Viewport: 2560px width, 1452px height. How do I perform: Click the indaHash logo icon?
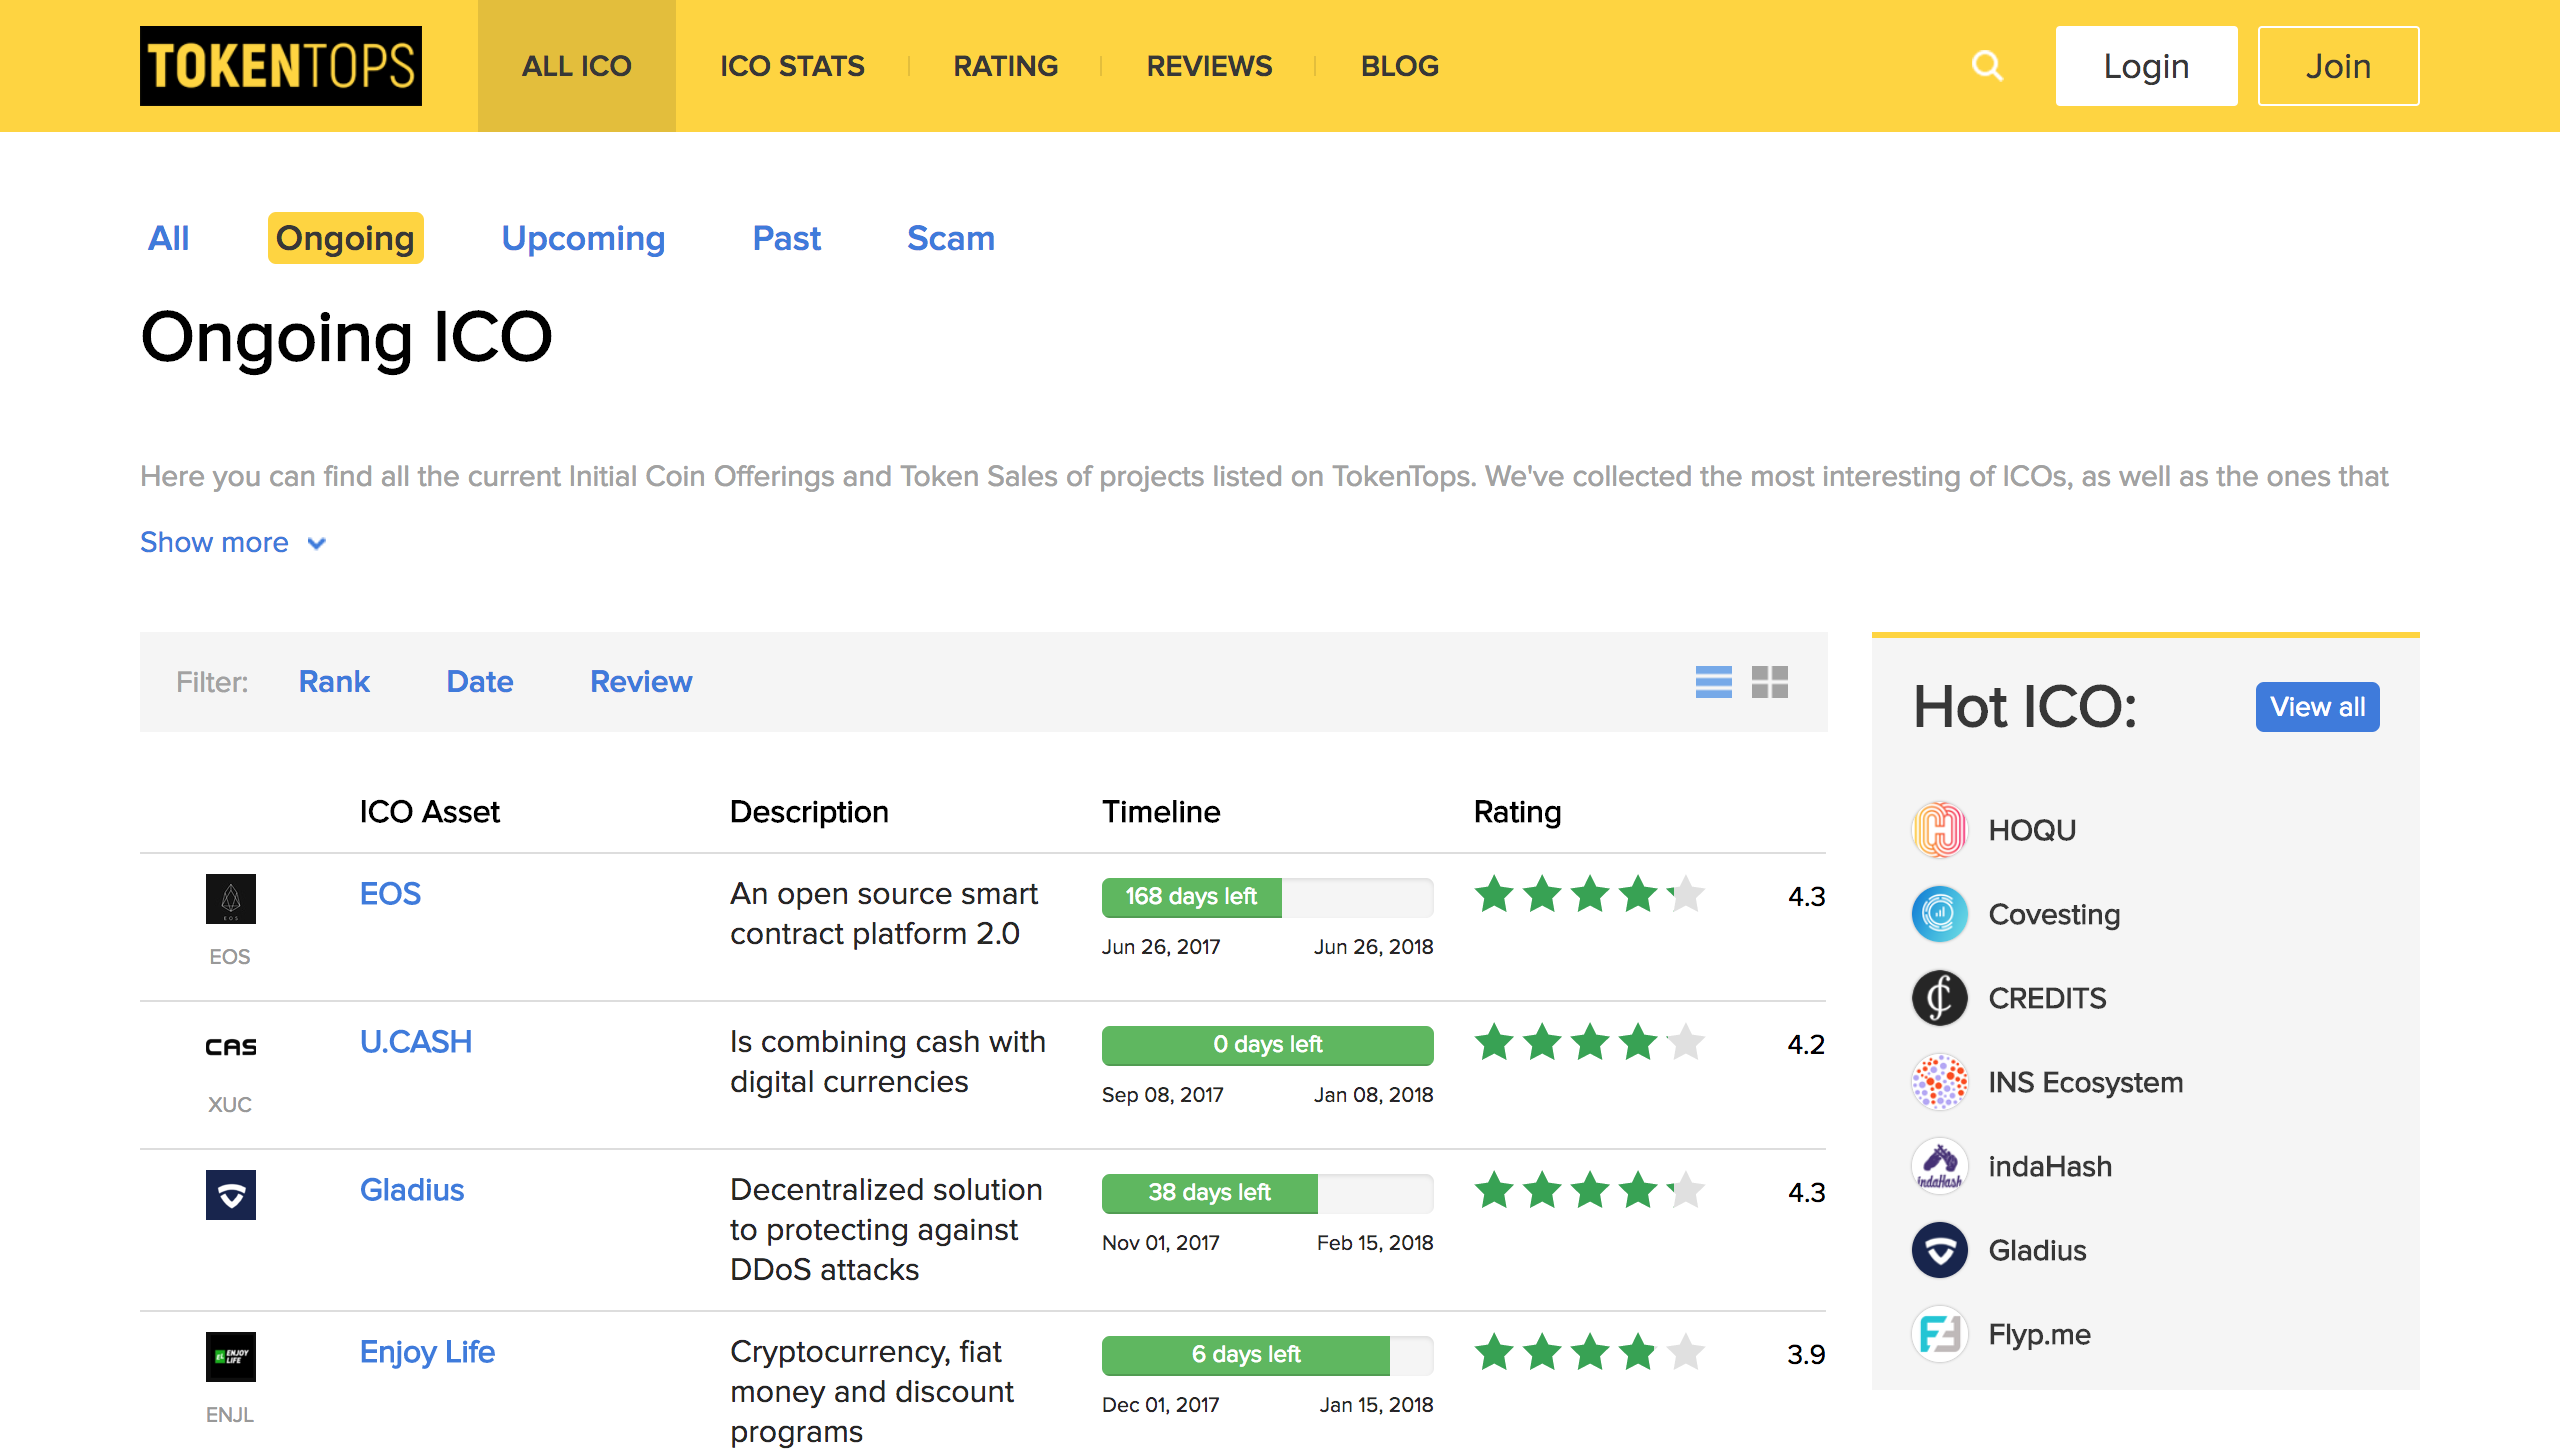tap(1939, 1166)
